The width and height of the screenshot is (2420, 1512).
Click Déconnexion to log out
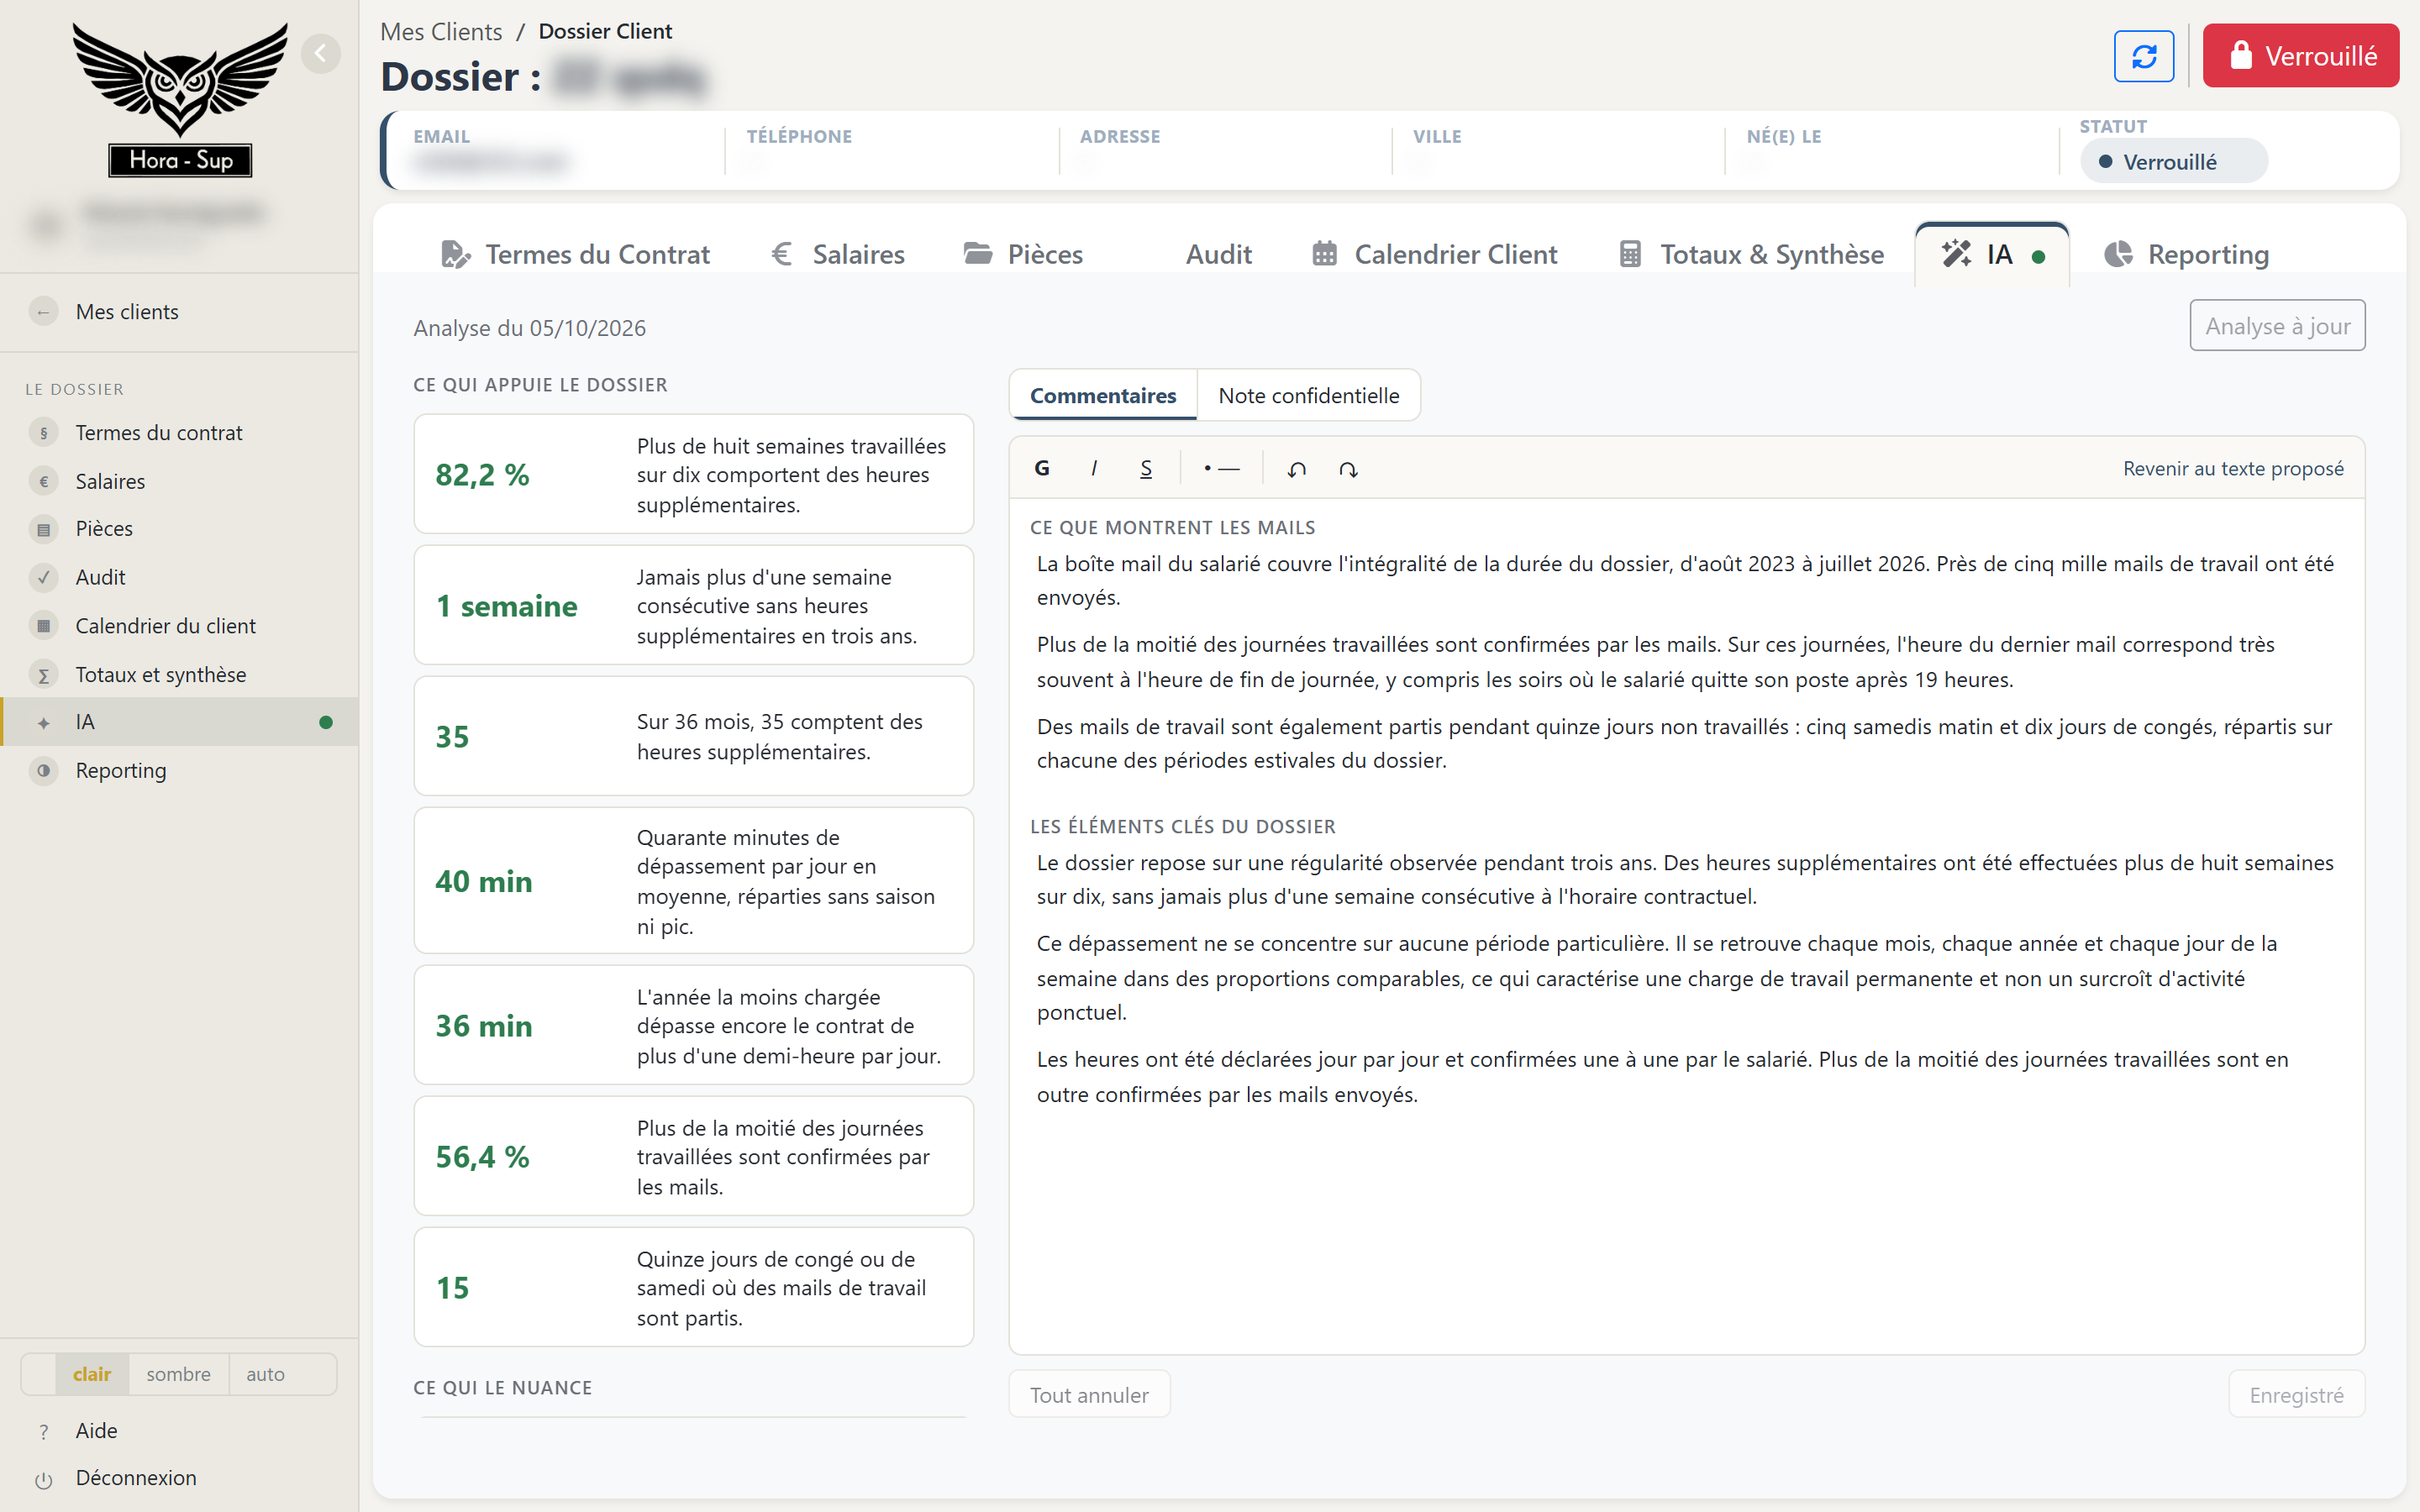tap(179, 1478)
